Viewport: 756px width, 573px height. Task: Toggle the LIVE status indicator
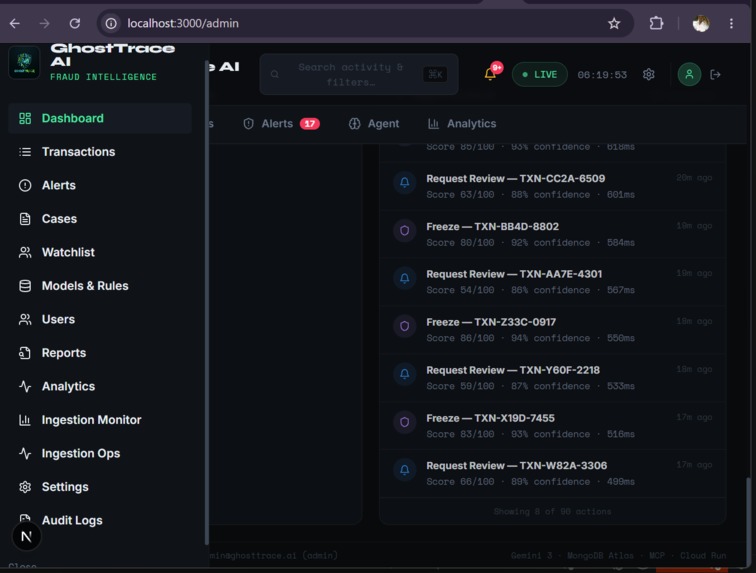(540, 74)
